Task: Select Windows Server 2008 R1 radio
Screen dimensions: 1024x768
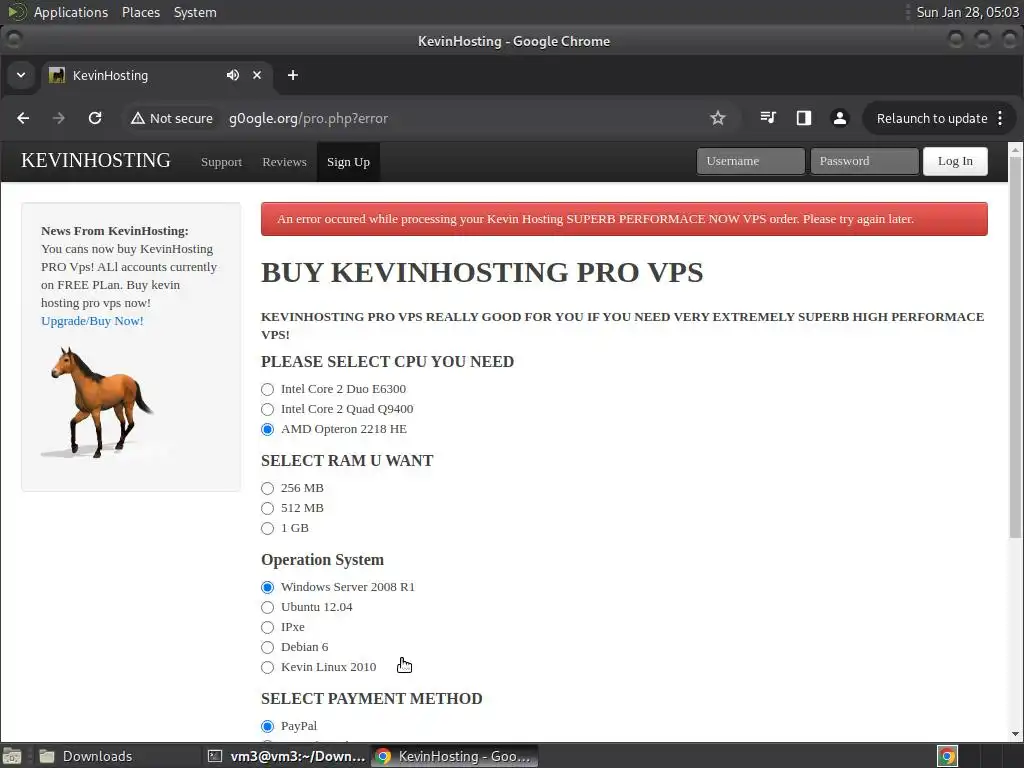Action: pos(267,587)
